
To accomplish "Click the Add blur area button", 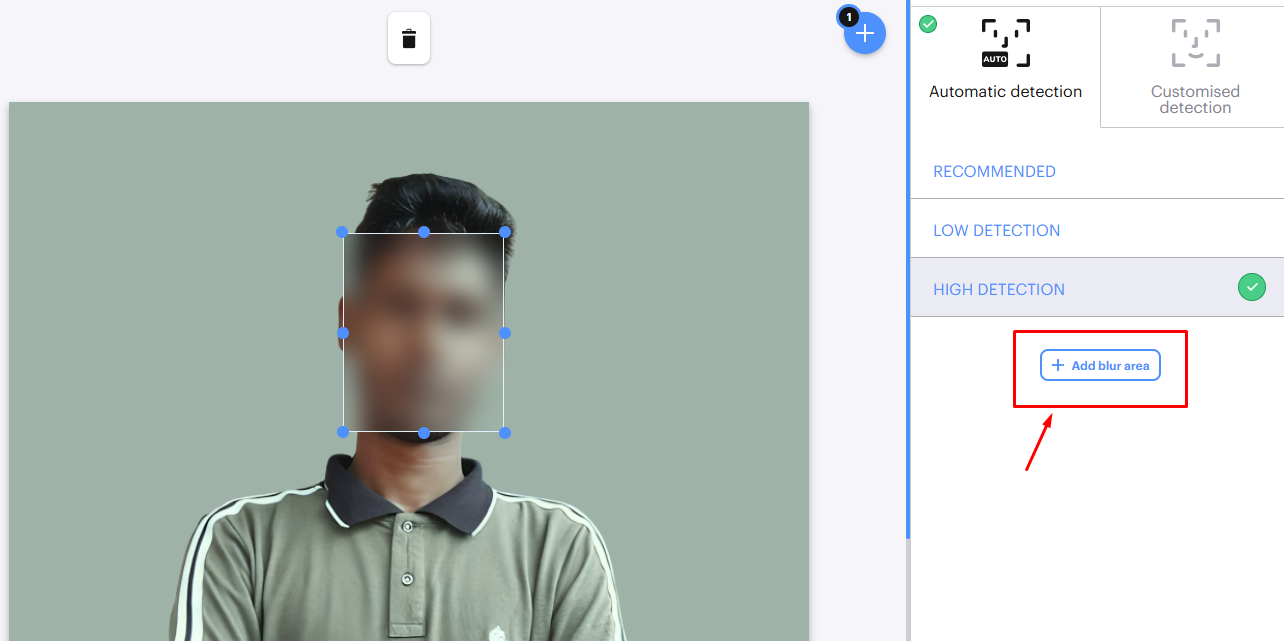I will [x=1100, y=365].
